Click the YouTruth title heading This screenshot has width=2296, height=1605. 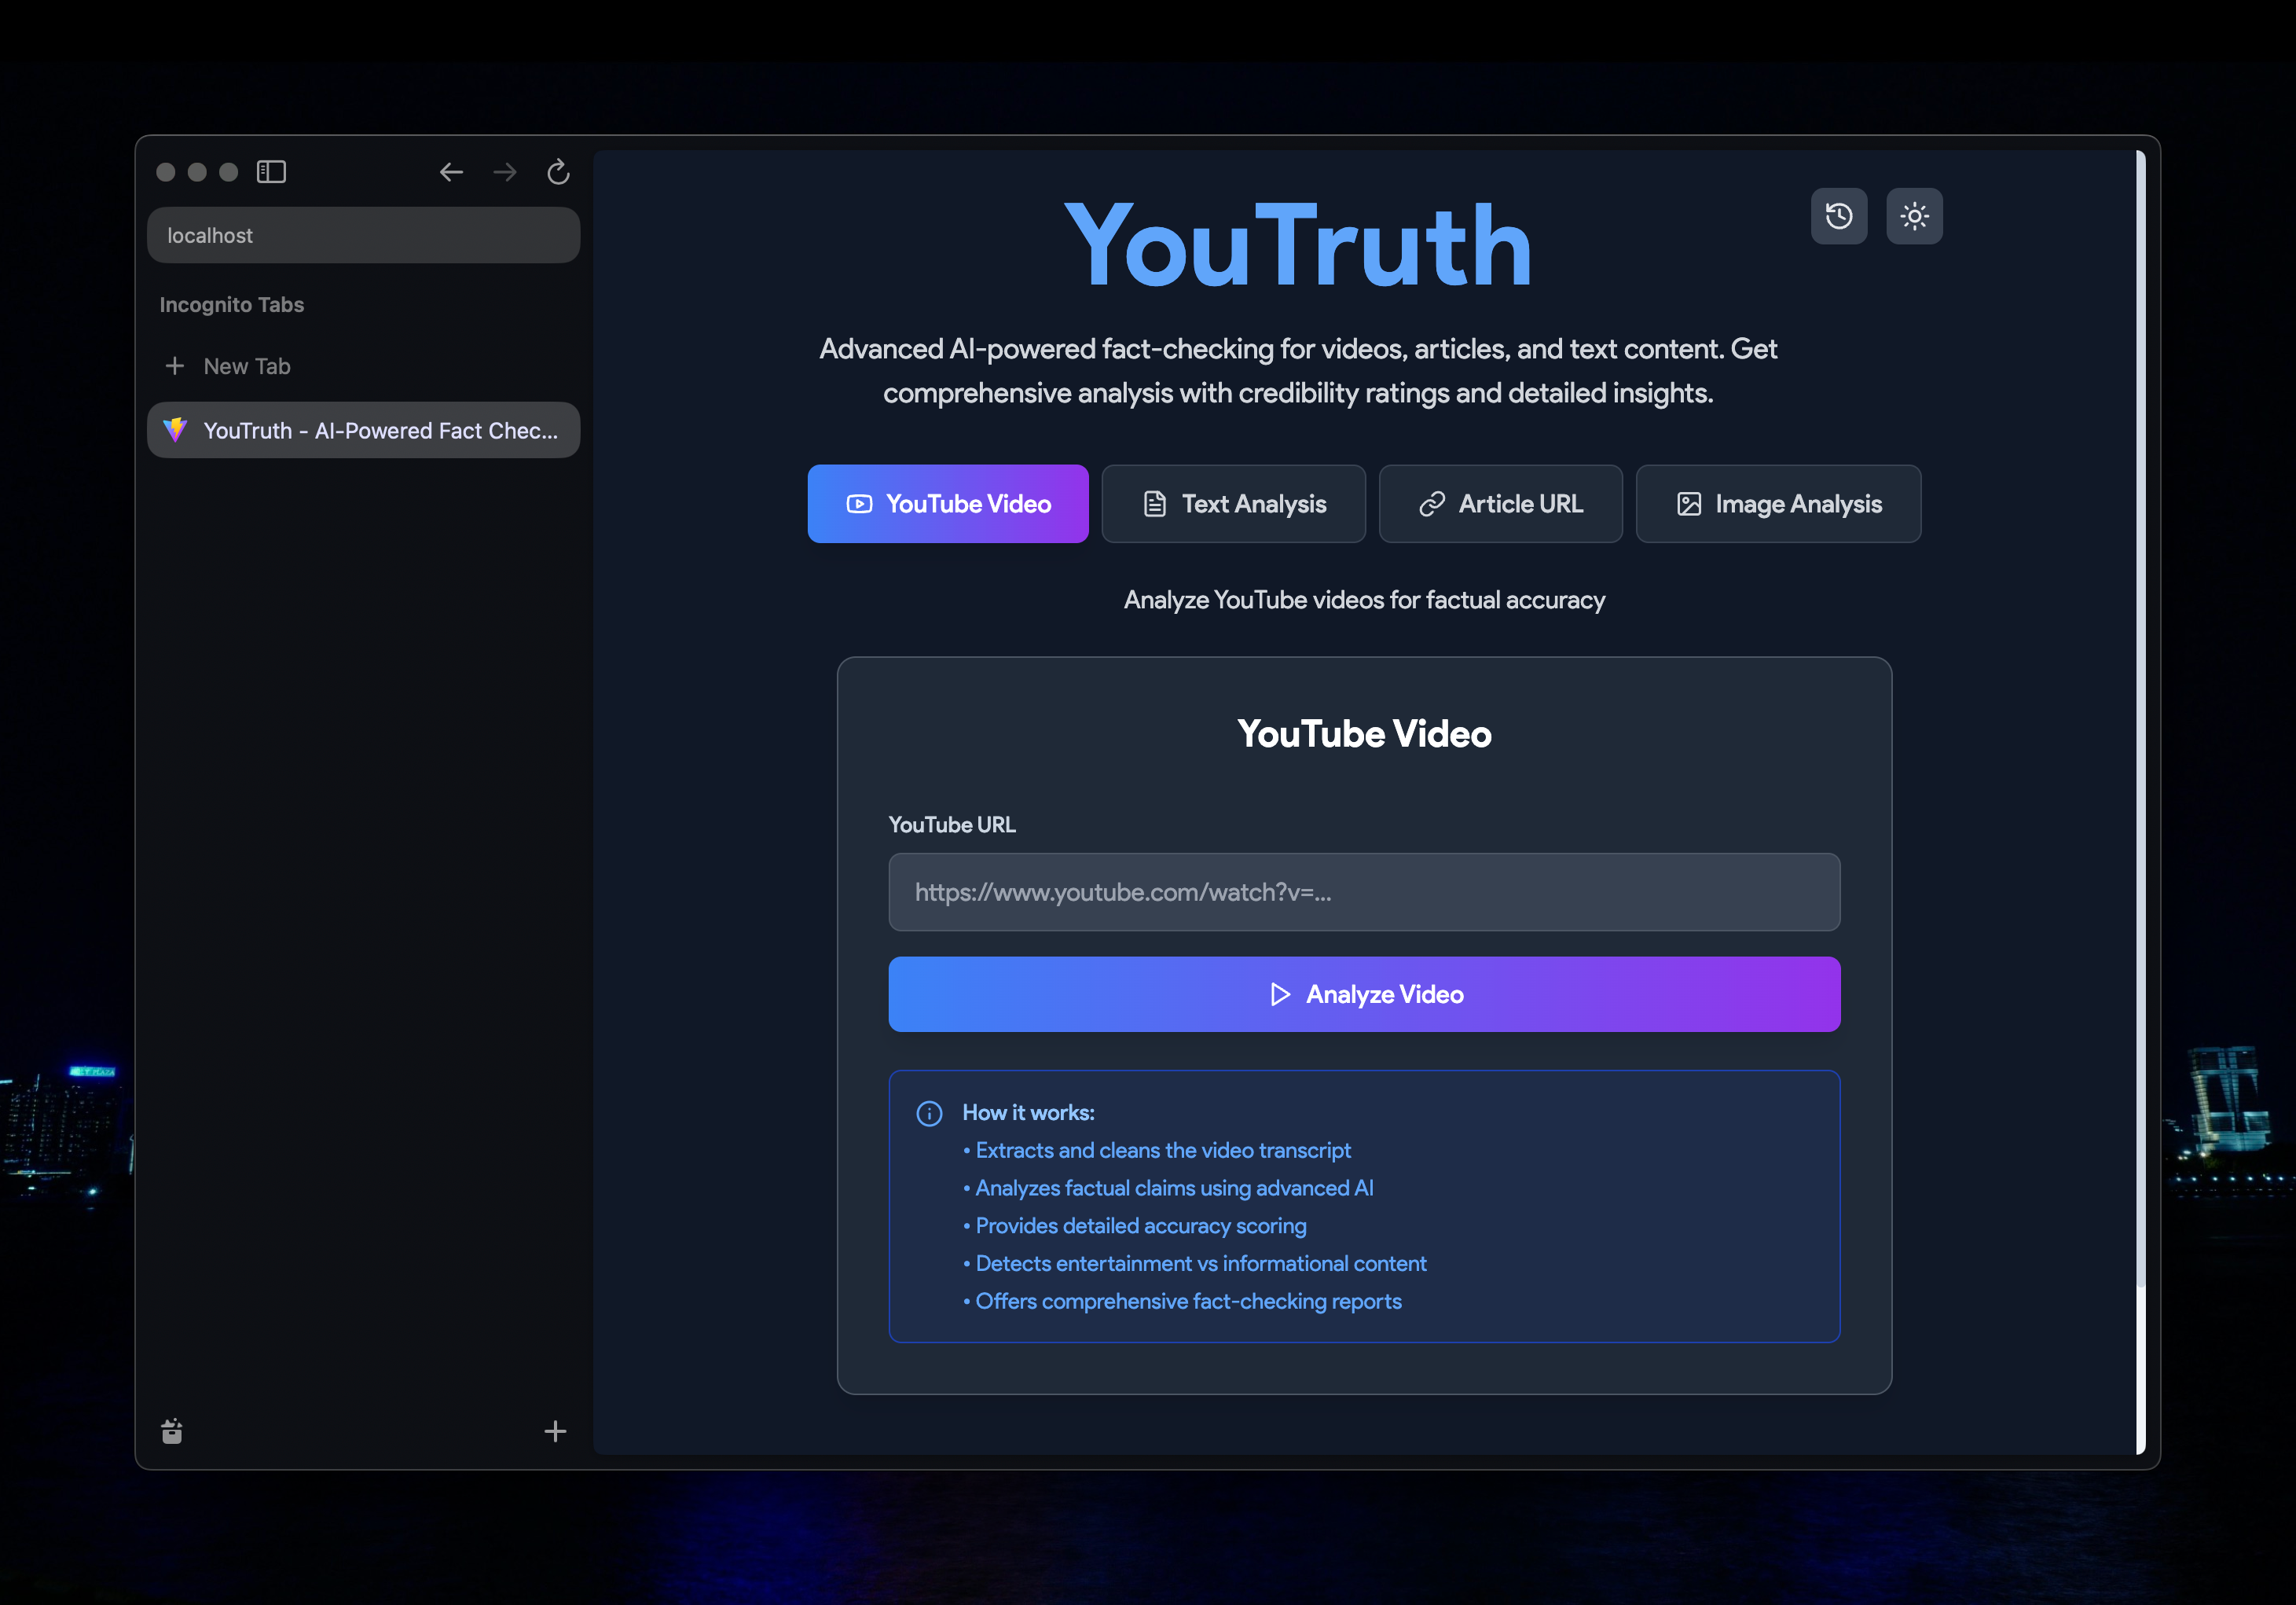point(1297,246)
